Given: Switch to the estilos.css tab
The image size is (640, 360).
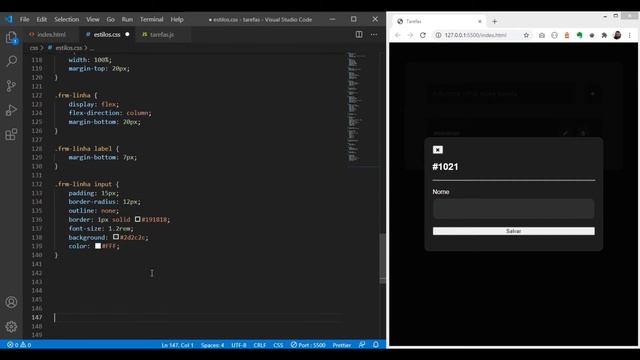Looking at the screenshot, I should [x=107, y=35].
